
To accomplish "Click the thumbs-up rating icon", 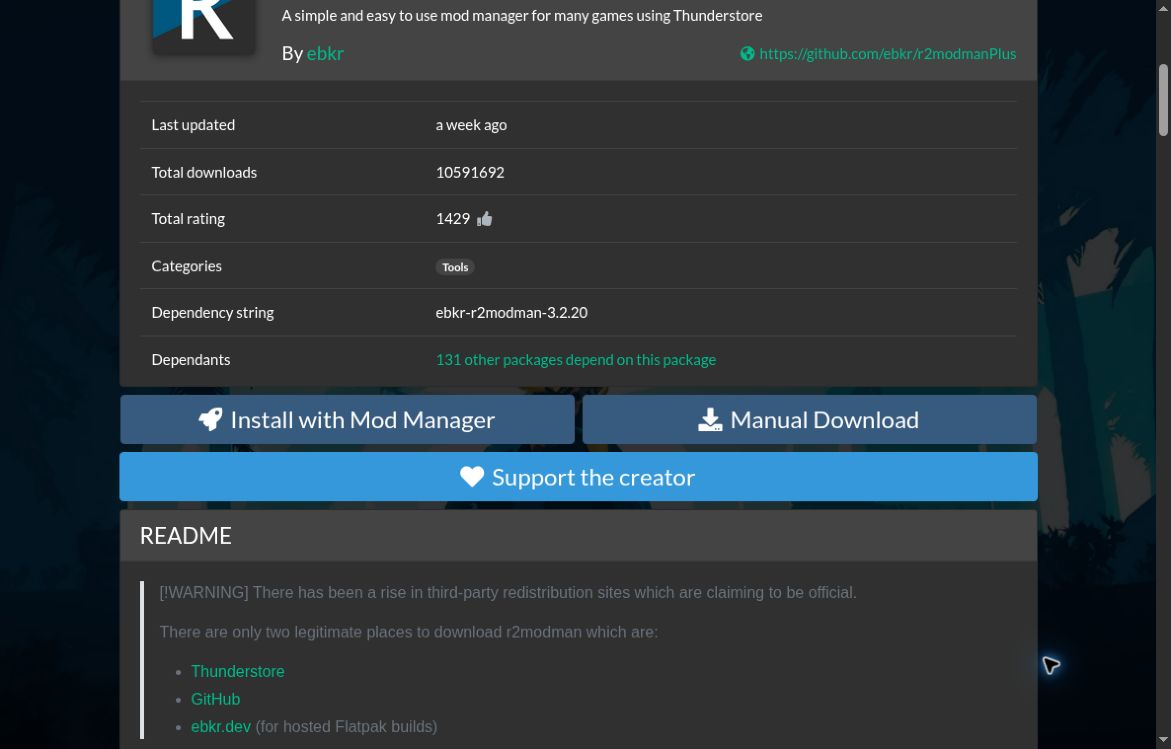I will pyautogui.click(x=485, y=219).
